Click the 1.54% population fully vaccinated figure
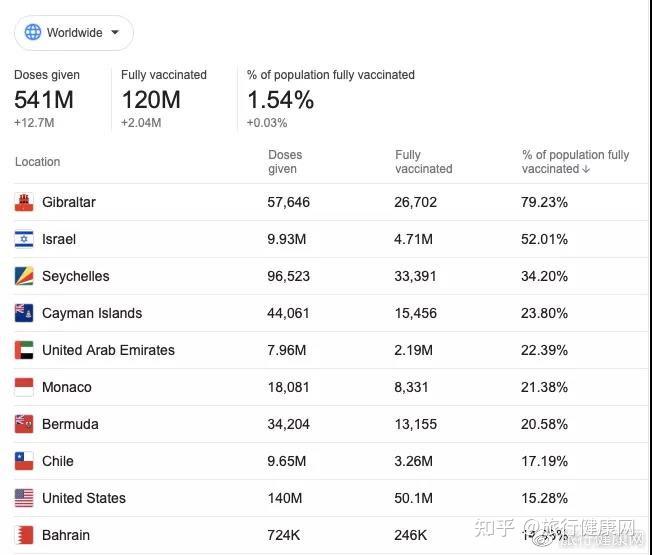This screenshot has height=555, width=652. pos(280,100)
